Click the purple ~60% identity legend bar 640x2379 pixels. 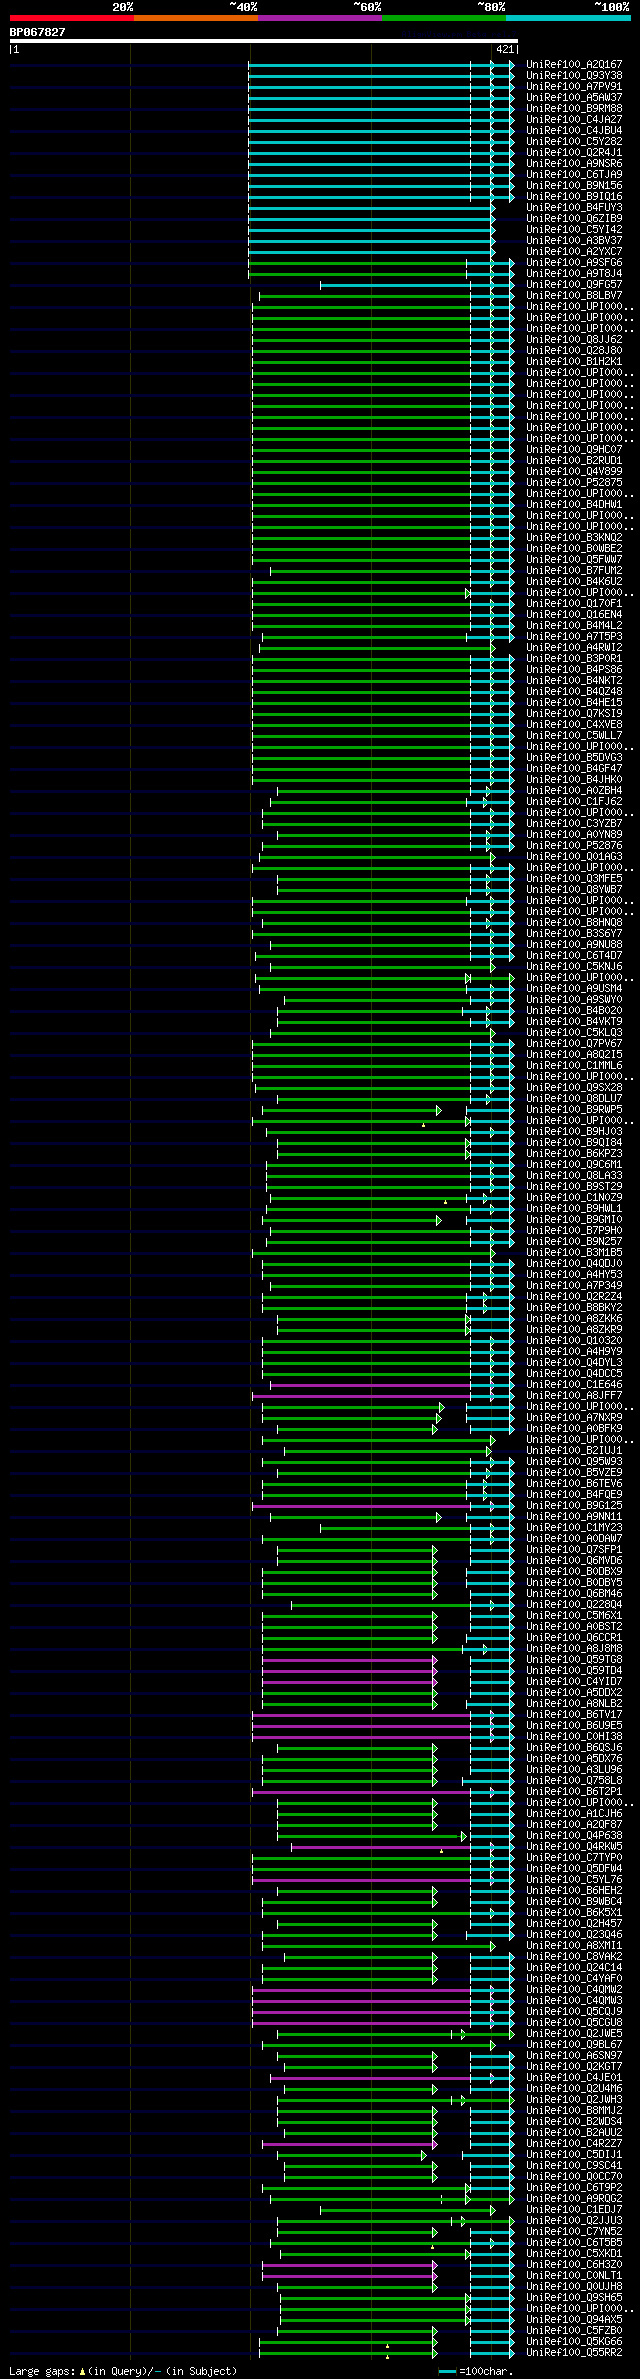319,18
